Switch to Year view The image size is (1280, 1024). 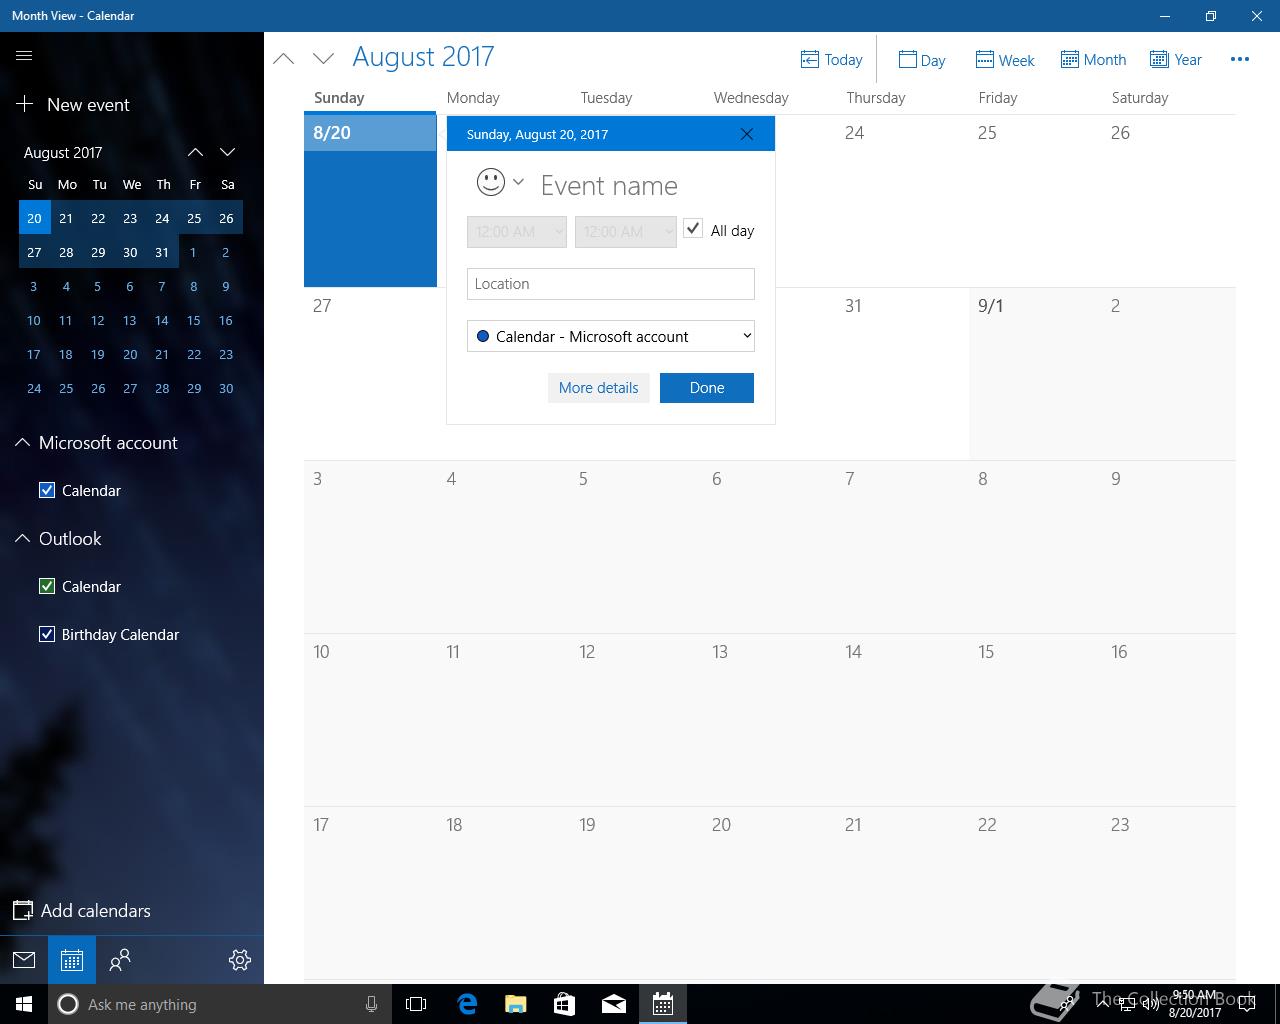1176,60
